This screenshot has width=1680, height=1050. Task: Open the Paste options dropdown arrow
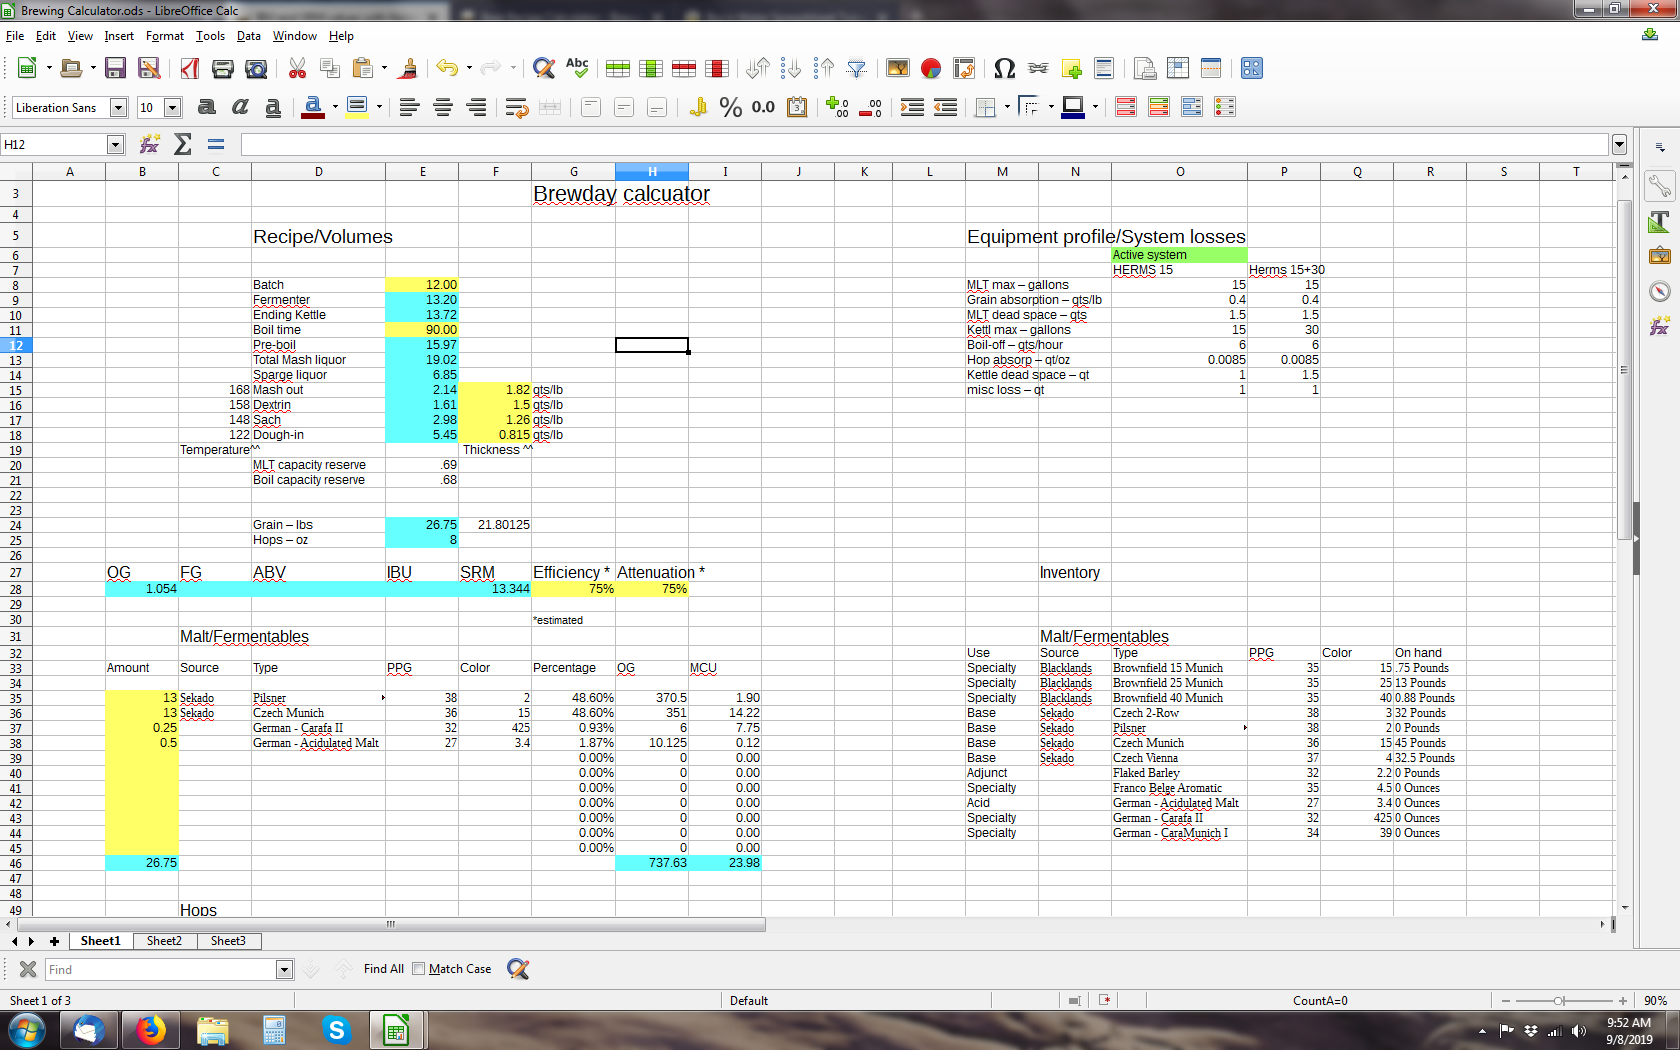[384, 68]
